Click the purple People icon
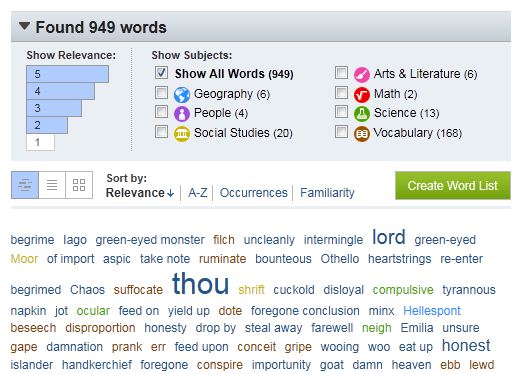Screen dimensions: 517x374 click(182, 114)
